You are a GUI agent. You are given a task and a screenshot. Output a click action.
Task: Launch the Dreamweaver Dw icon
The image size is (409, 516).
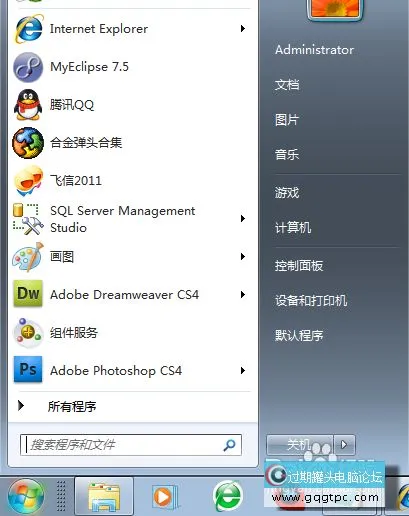28,294
